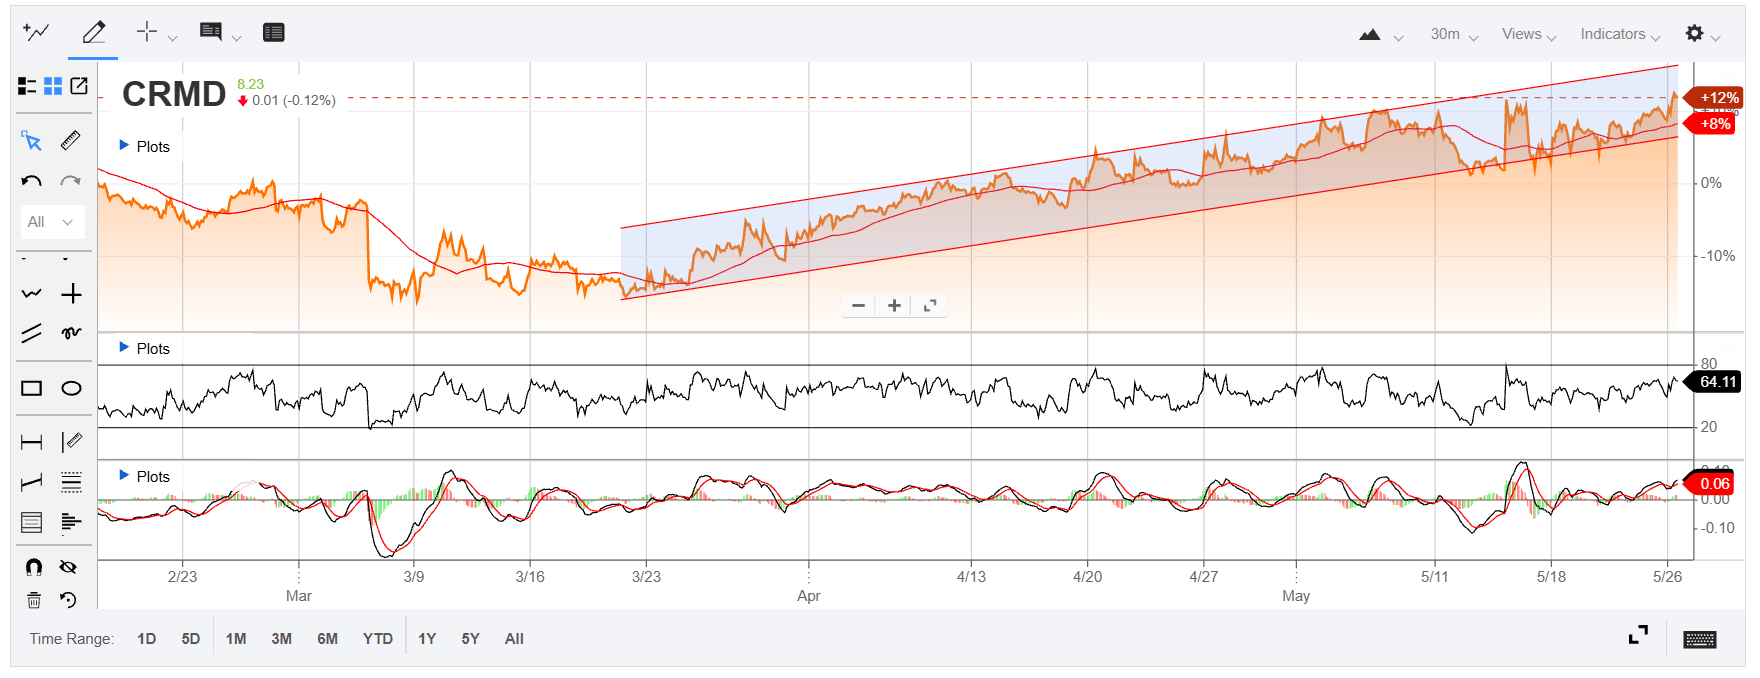Click the zoom in plus button
1760x678 pixels.
click(894, 306)
